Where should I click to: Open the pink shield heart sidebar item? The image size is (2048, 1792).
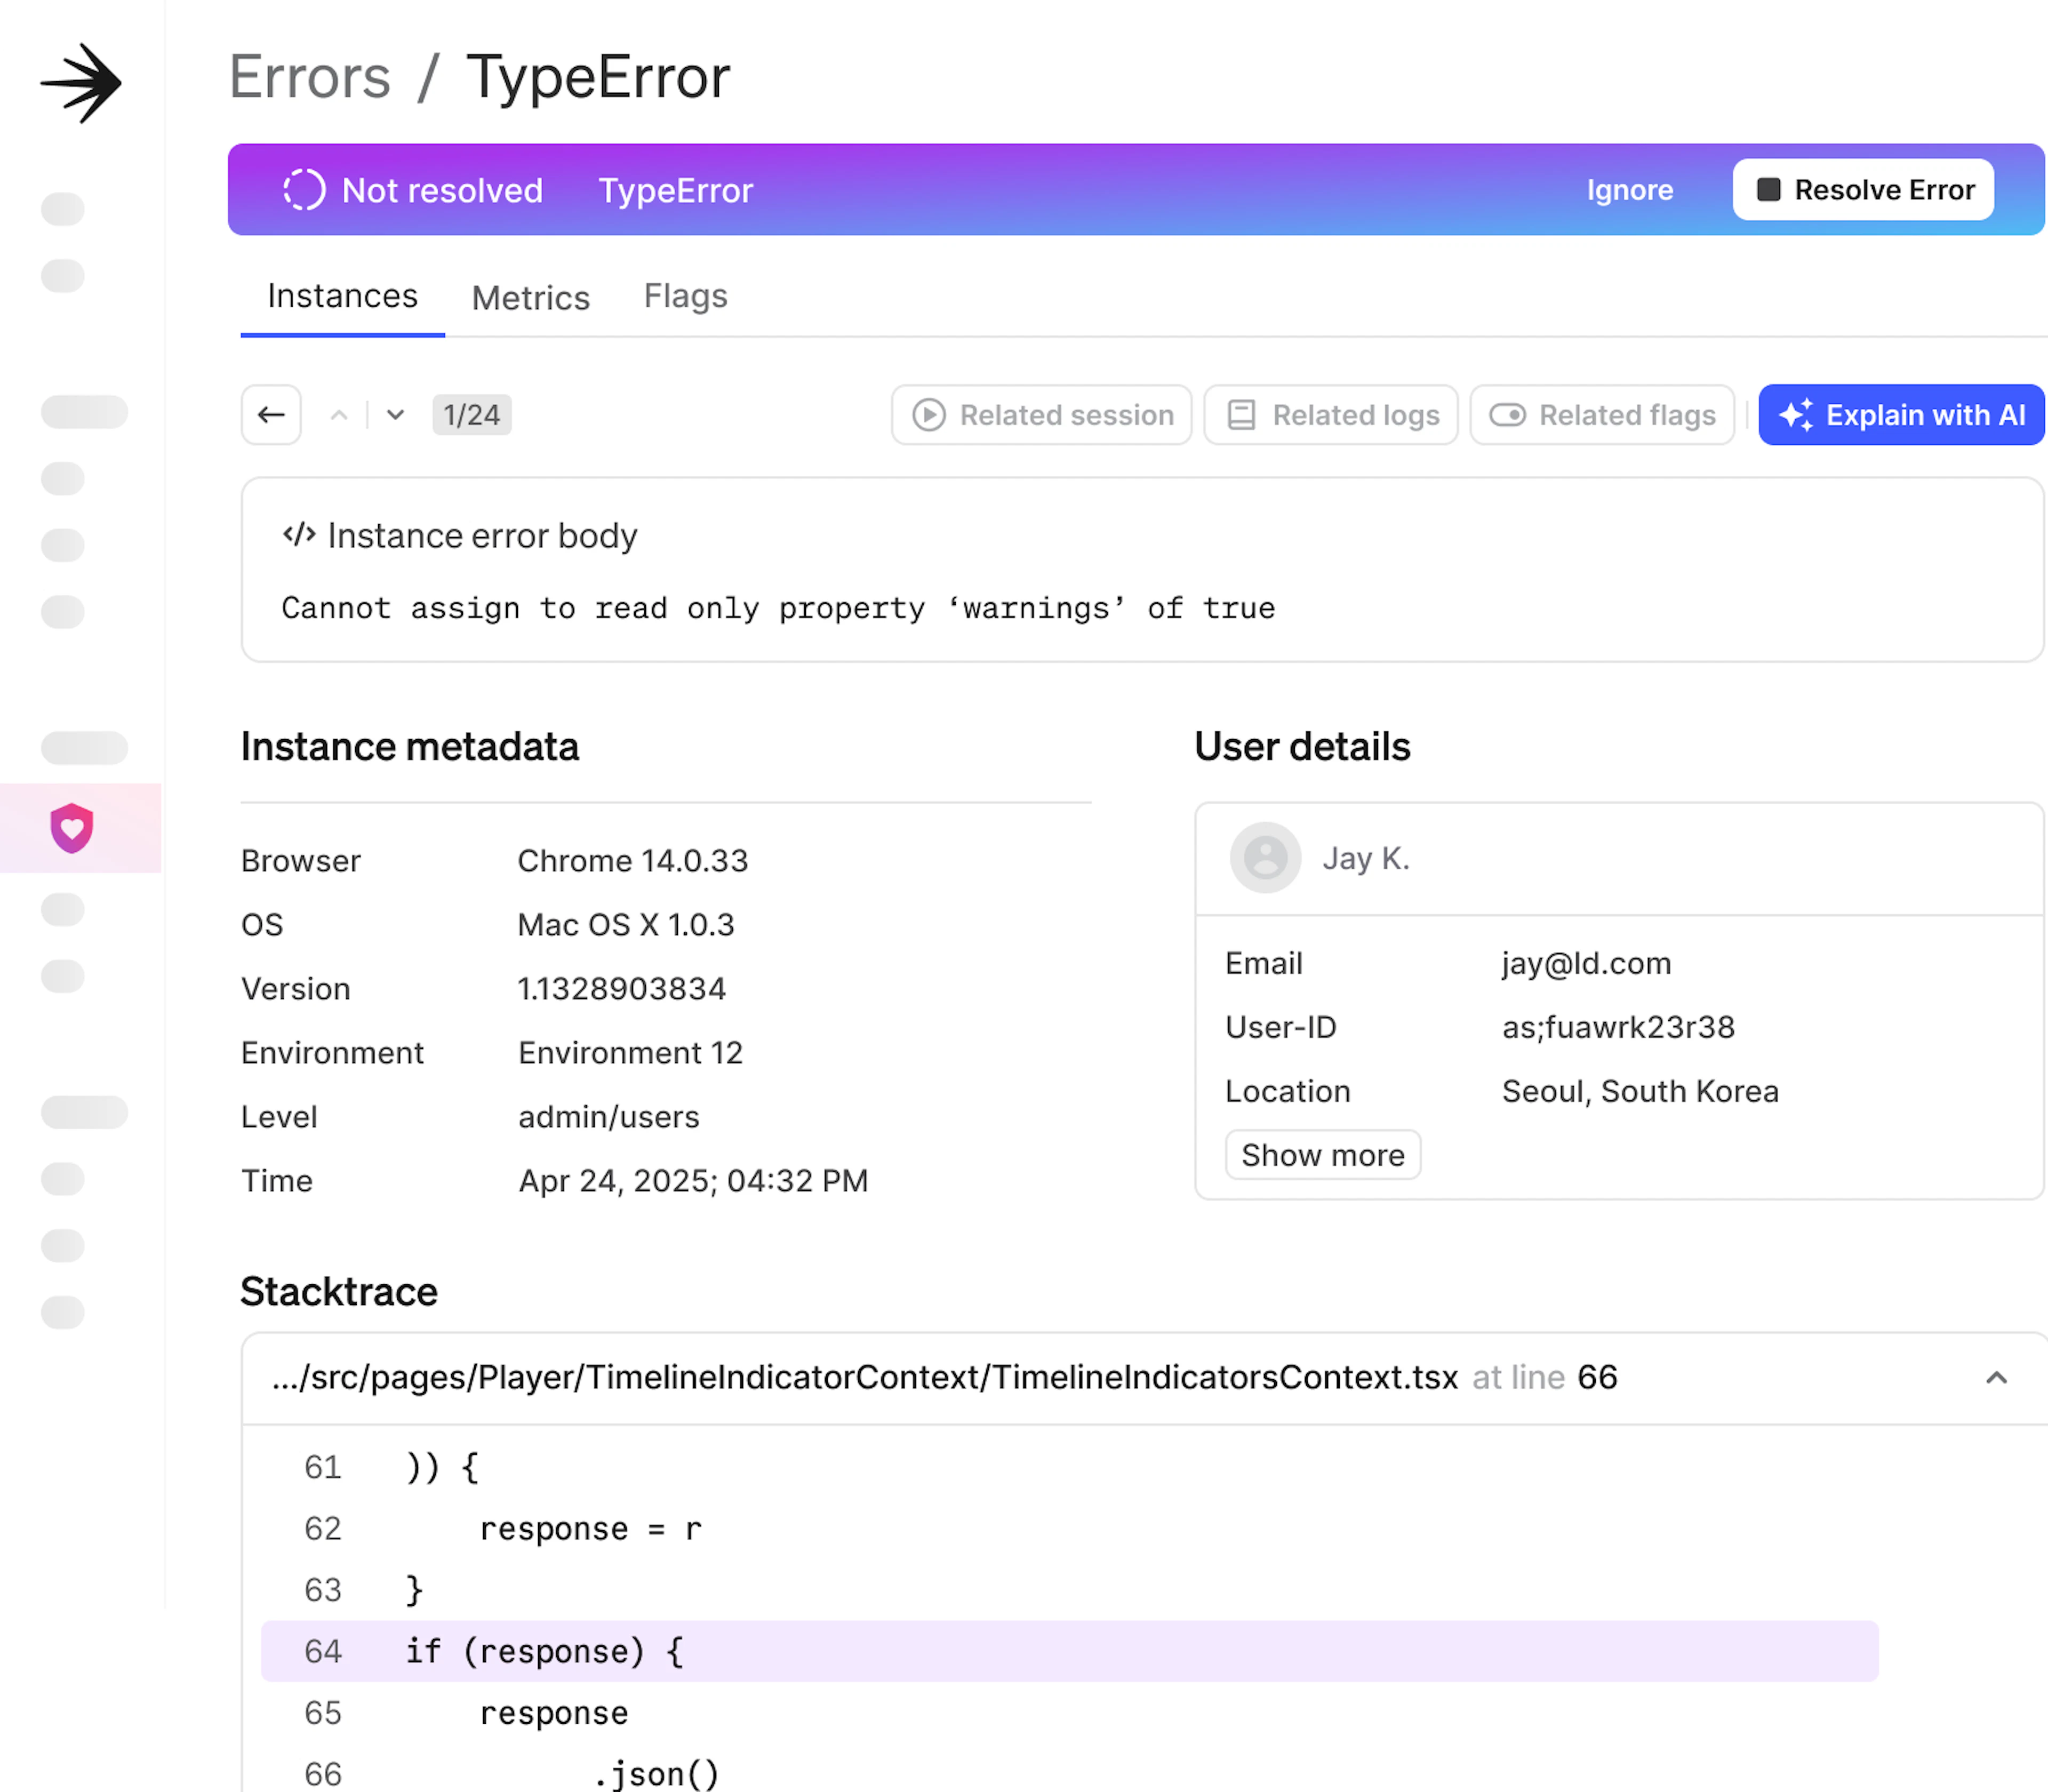click(72, 828)
